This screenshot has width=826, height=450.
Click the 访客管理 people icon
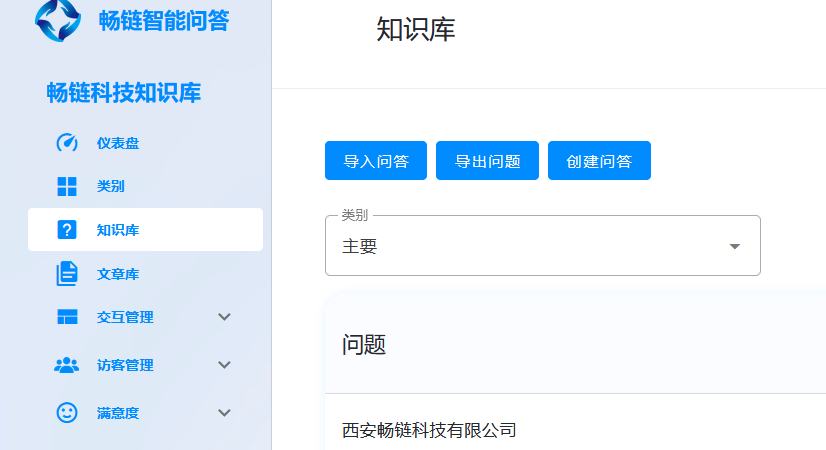(x=67, y=365)
